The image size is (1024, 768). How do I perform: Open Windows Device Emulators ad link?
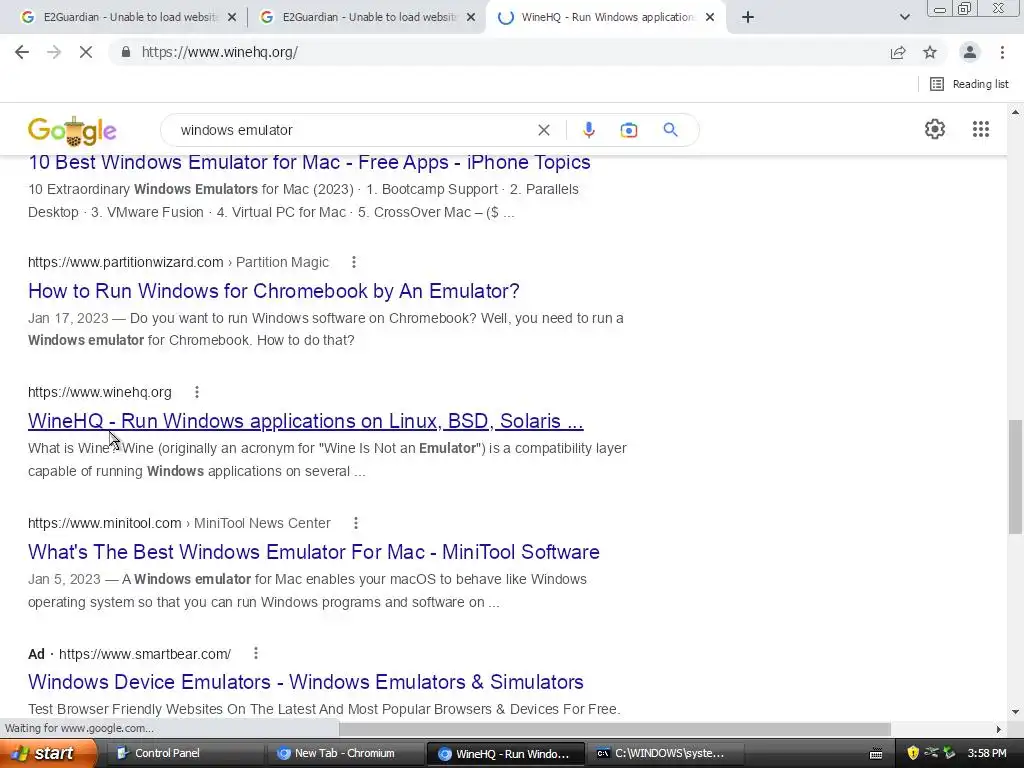click(306, 682)
